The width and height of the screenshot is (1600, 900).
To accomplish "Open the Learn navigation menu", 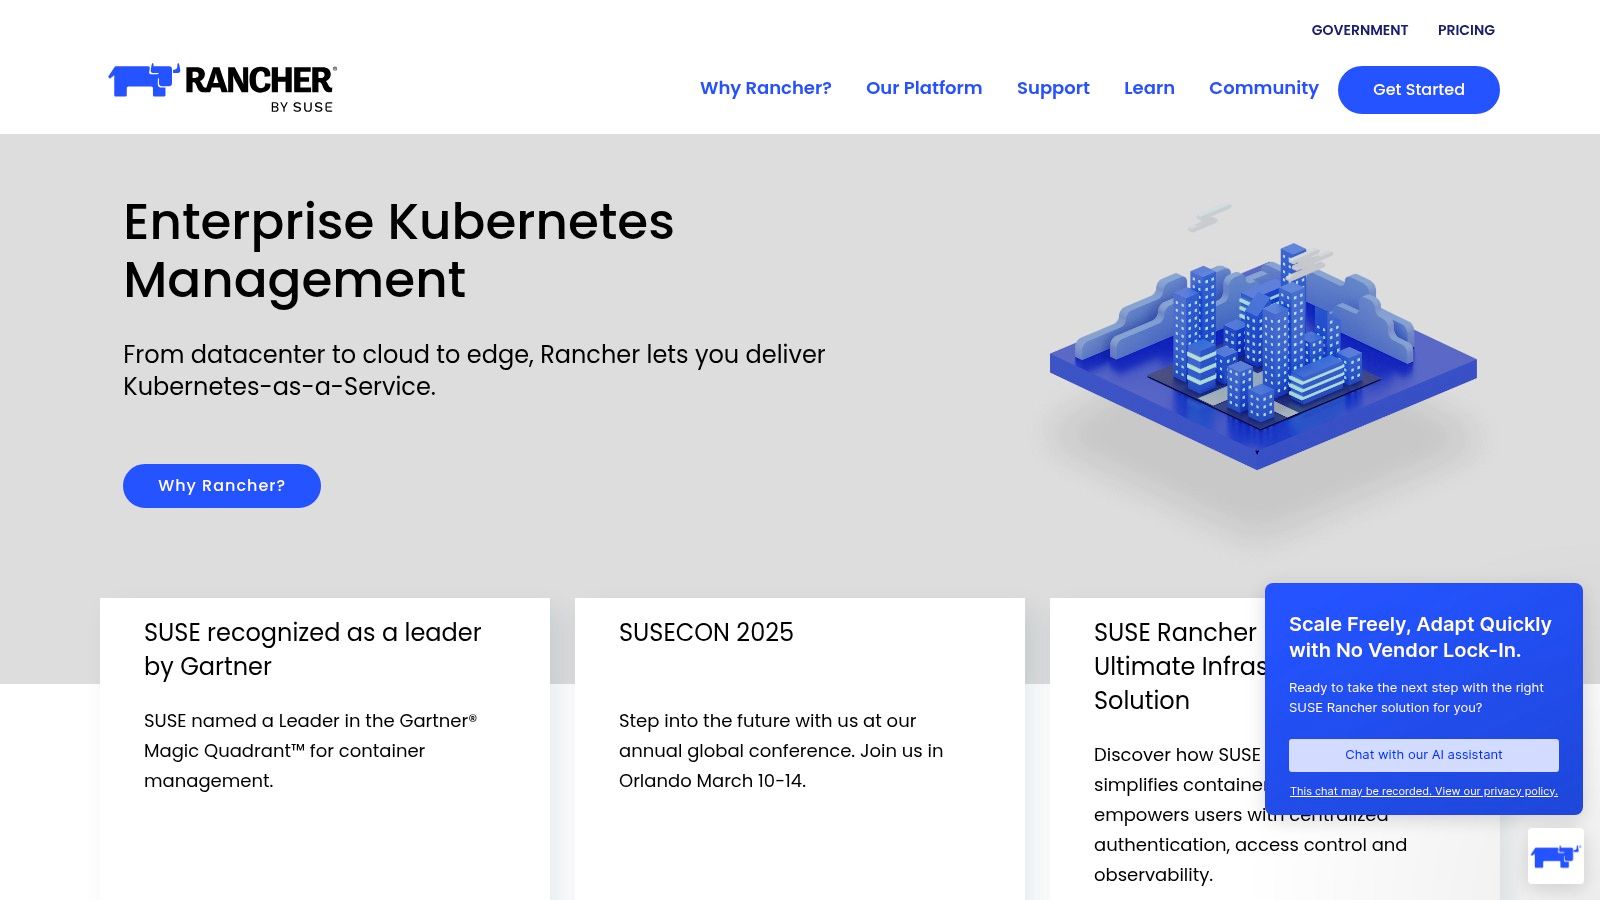I will click(1149, 88).
